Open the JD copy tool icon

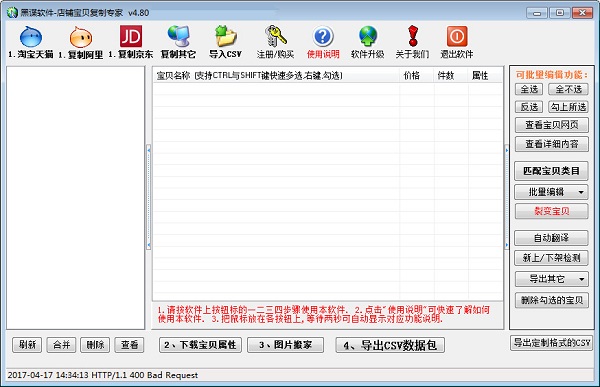pyautogui.click(x=131, y=36)
